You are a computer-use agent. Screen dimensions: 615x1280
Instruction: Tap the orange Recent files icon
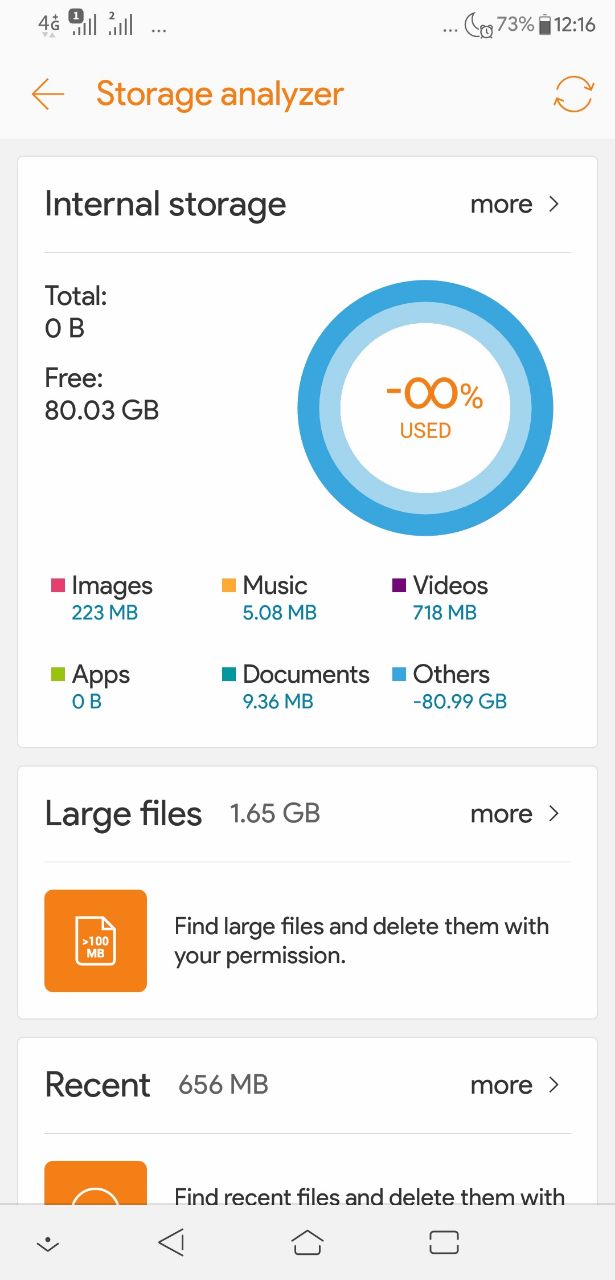point(96,1183)
